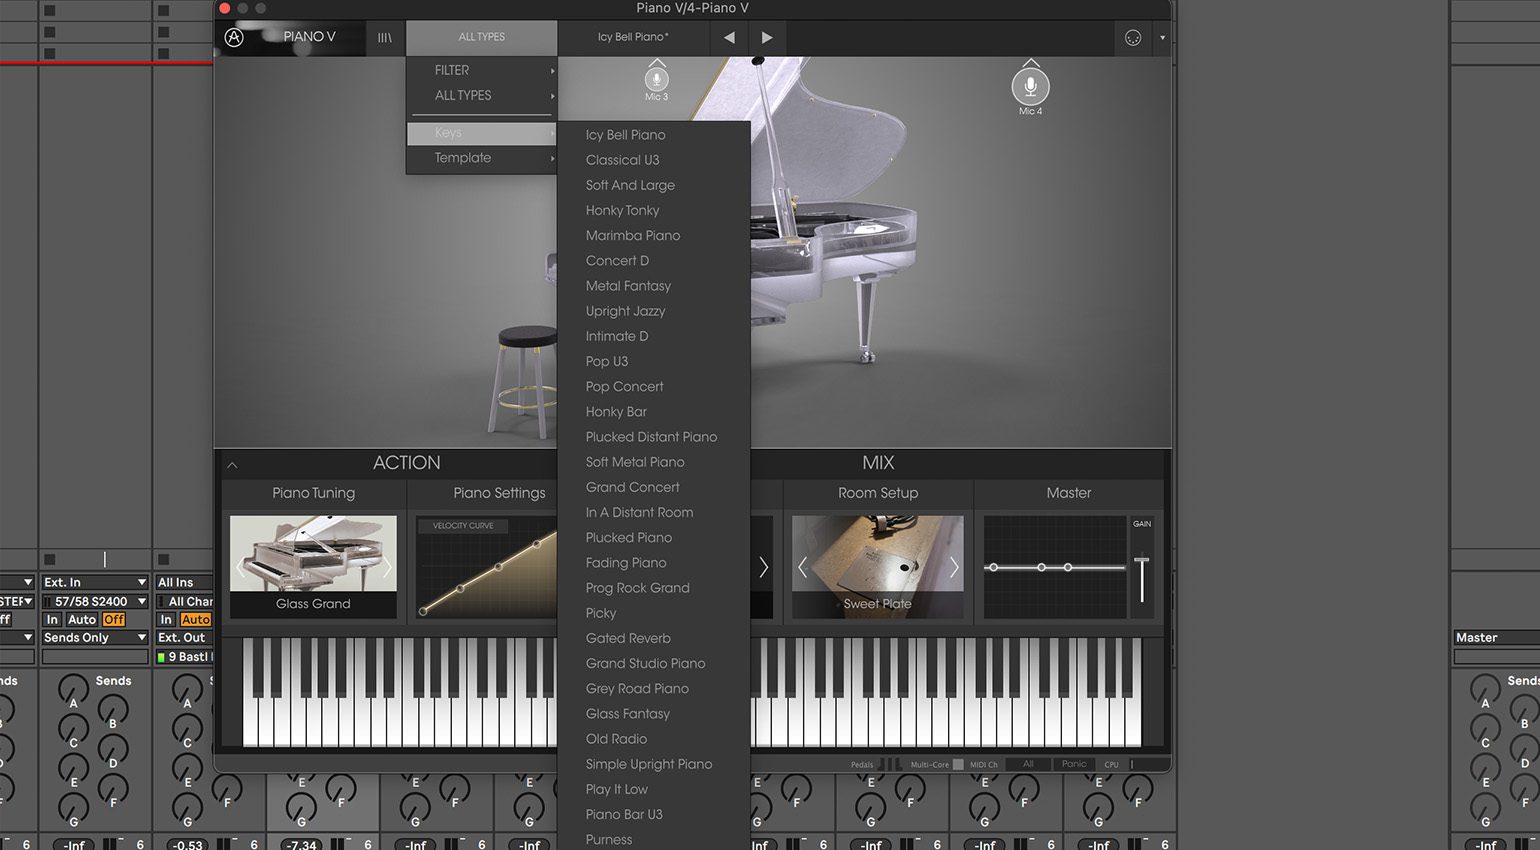Open the 9 Bastl output device dropdown
This screenshot has width=1540, height=850.
pos(184,656)
